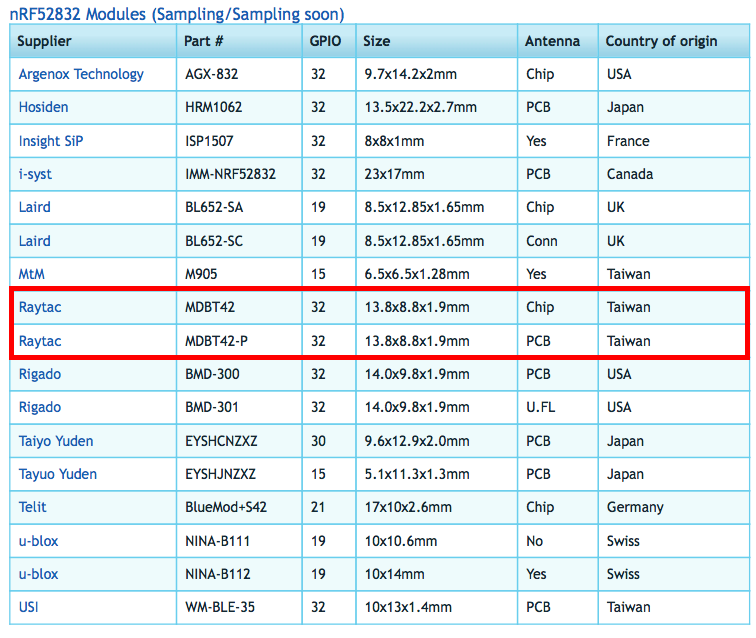756x638 pixels.
Task: Follow the Tayuo Yuden supplier link
Action: pyautogui.click(x=57, y=474)
